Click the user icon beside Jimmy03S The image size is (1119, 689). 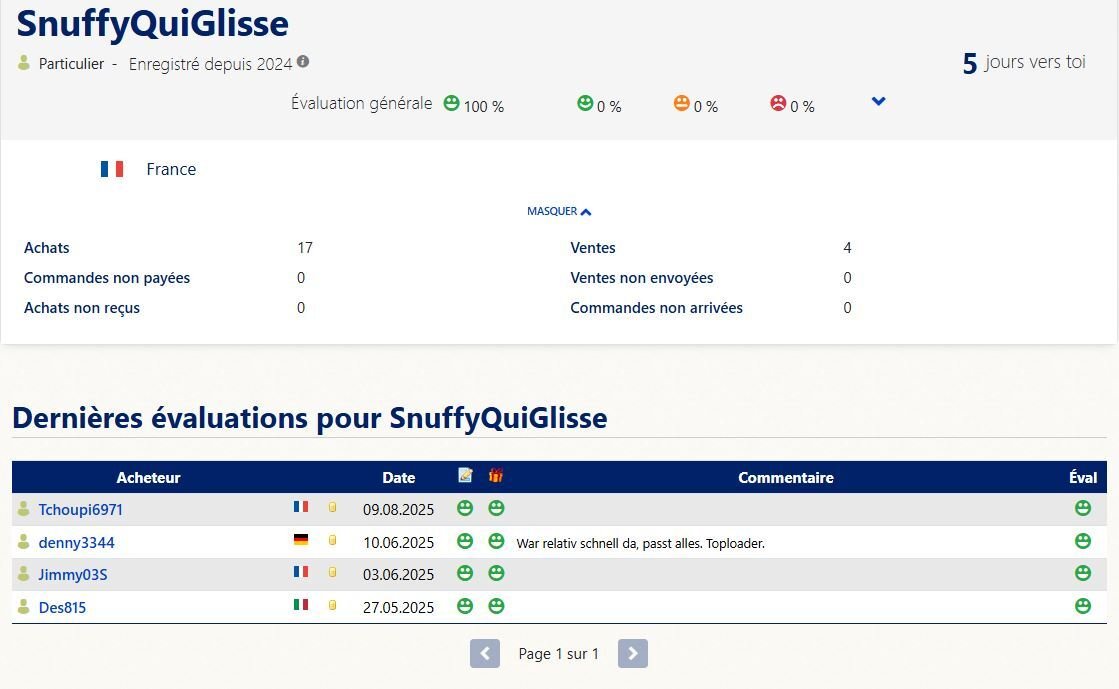click(24, 573)
